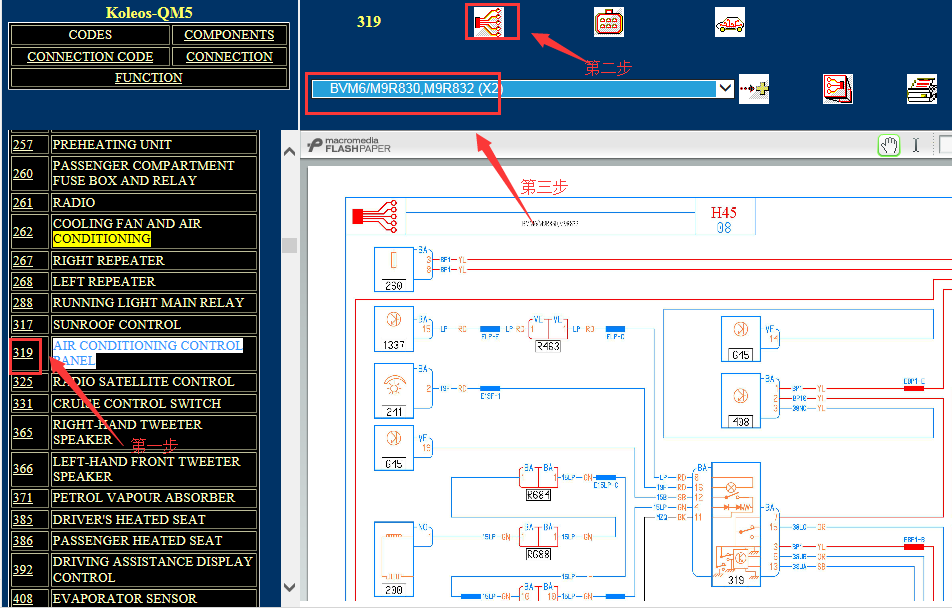Viewport: 952px width, 608px height.
Task: Select RADIO component name
Action: pos(74,202)
